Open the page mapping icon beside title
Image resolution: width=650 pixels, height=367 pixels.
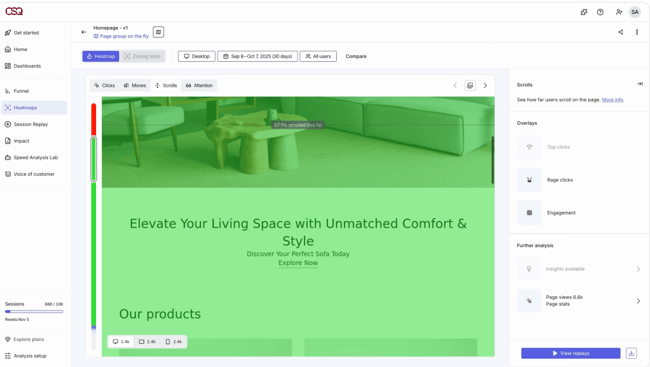(158, 32)
